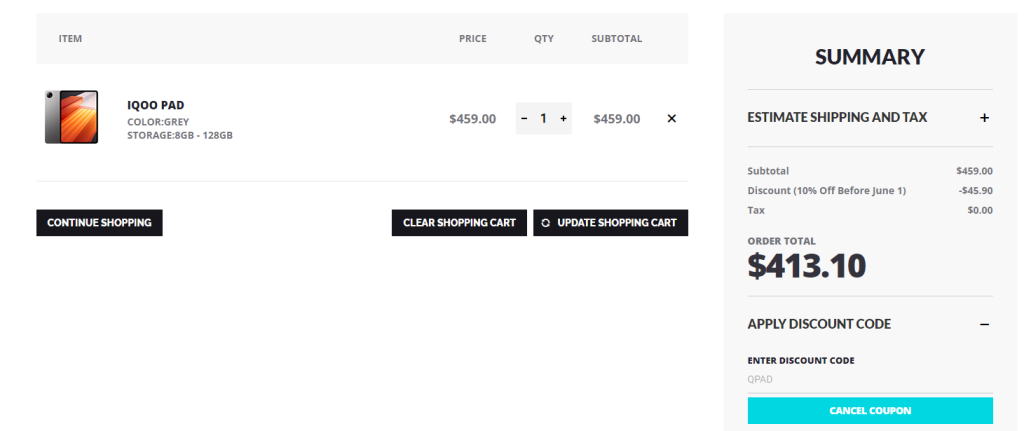This screenshot has width=1024, height=431.
Task: Click the Summary panel heading
Action: (x=869, y=57)
